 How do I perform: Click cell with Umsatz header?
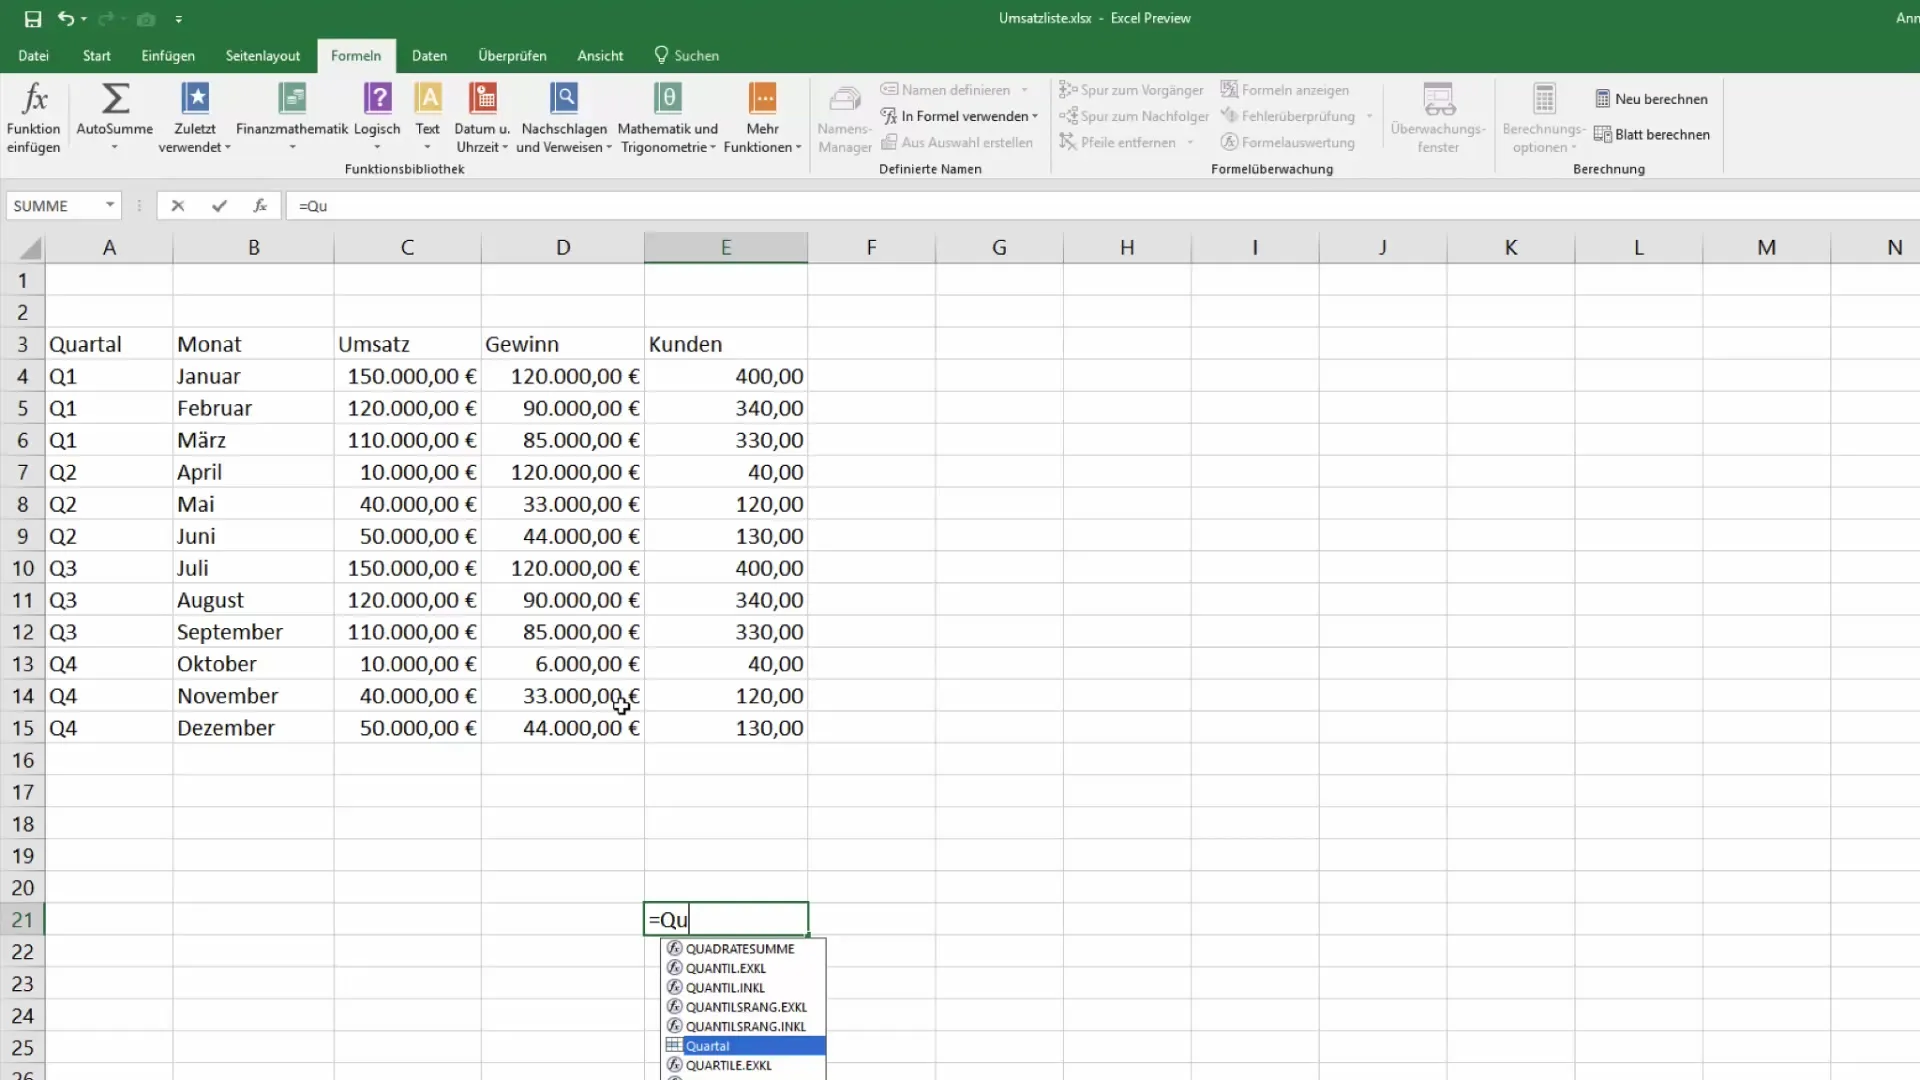pos(407,344)
